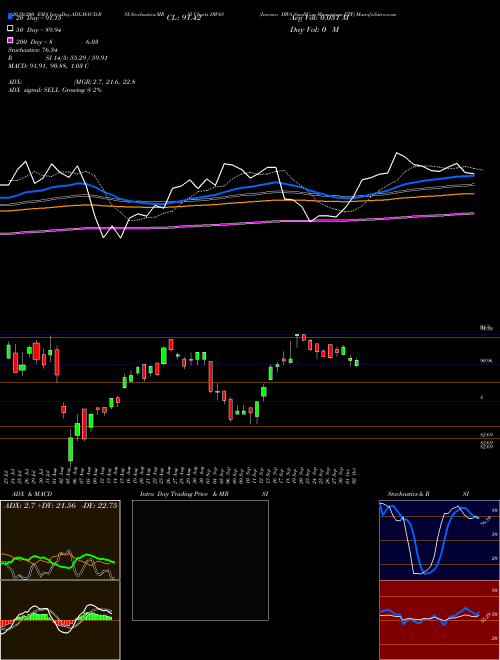Open the ADX line chart panel
This screenshot has width=500, height=660.
pos(60,540)
